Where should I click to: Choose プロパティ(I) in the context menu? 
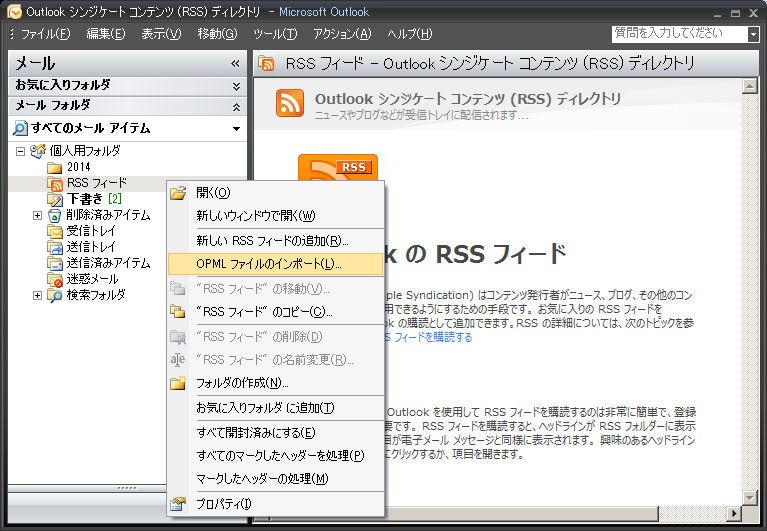(x=275, y=504)
